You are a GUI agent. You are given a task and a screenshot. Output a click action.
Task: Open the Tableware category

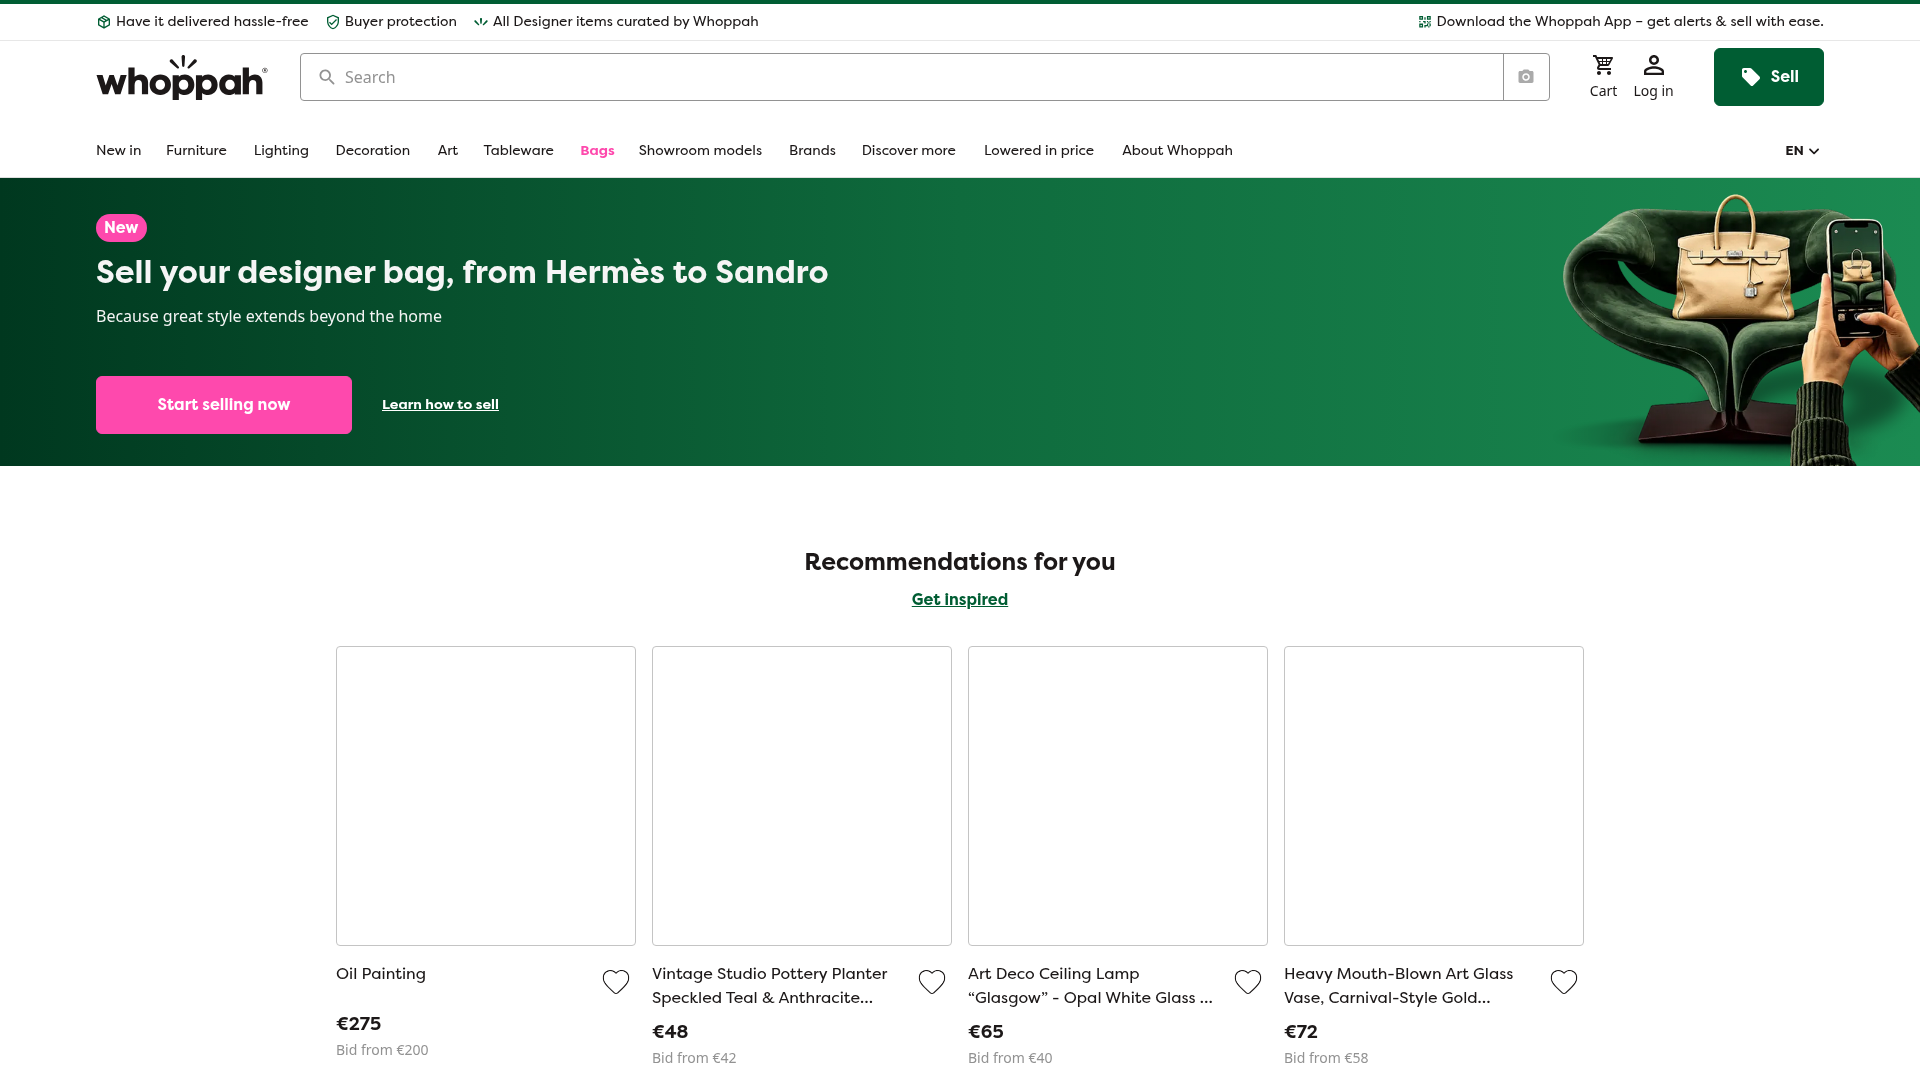518,151
